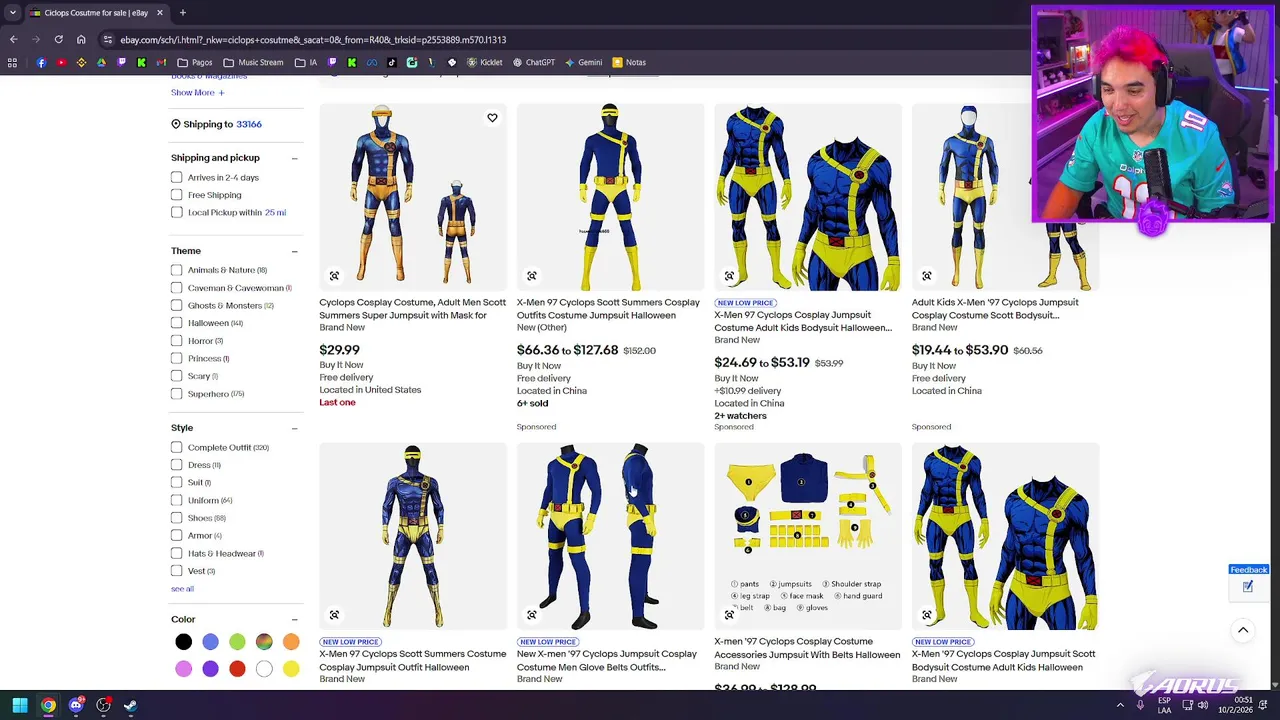Add first Cyclops costume to watchlist heart

(x=492, y=118)
